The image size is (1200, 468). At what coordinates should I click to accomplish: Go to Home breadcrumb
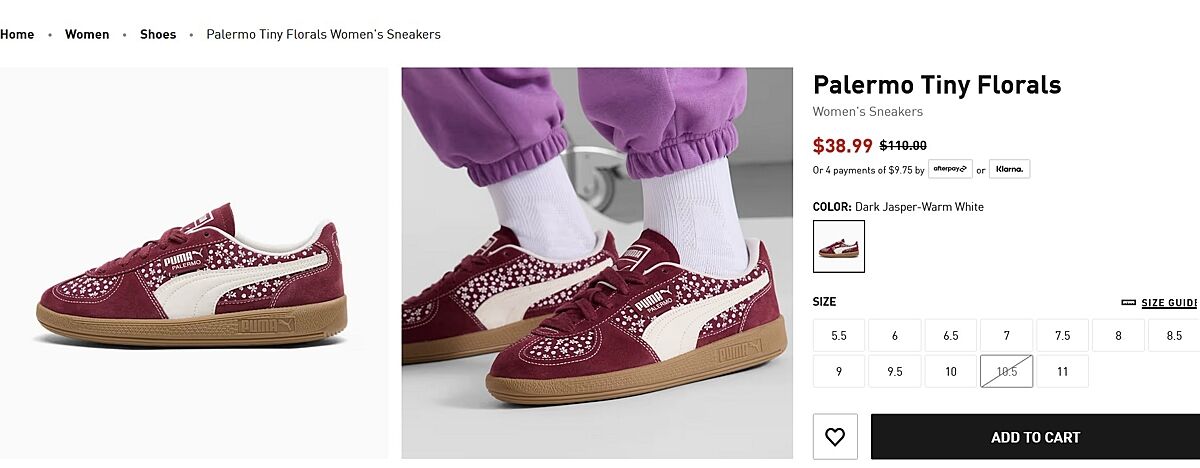pyautogui.click(x=17, y=34)
